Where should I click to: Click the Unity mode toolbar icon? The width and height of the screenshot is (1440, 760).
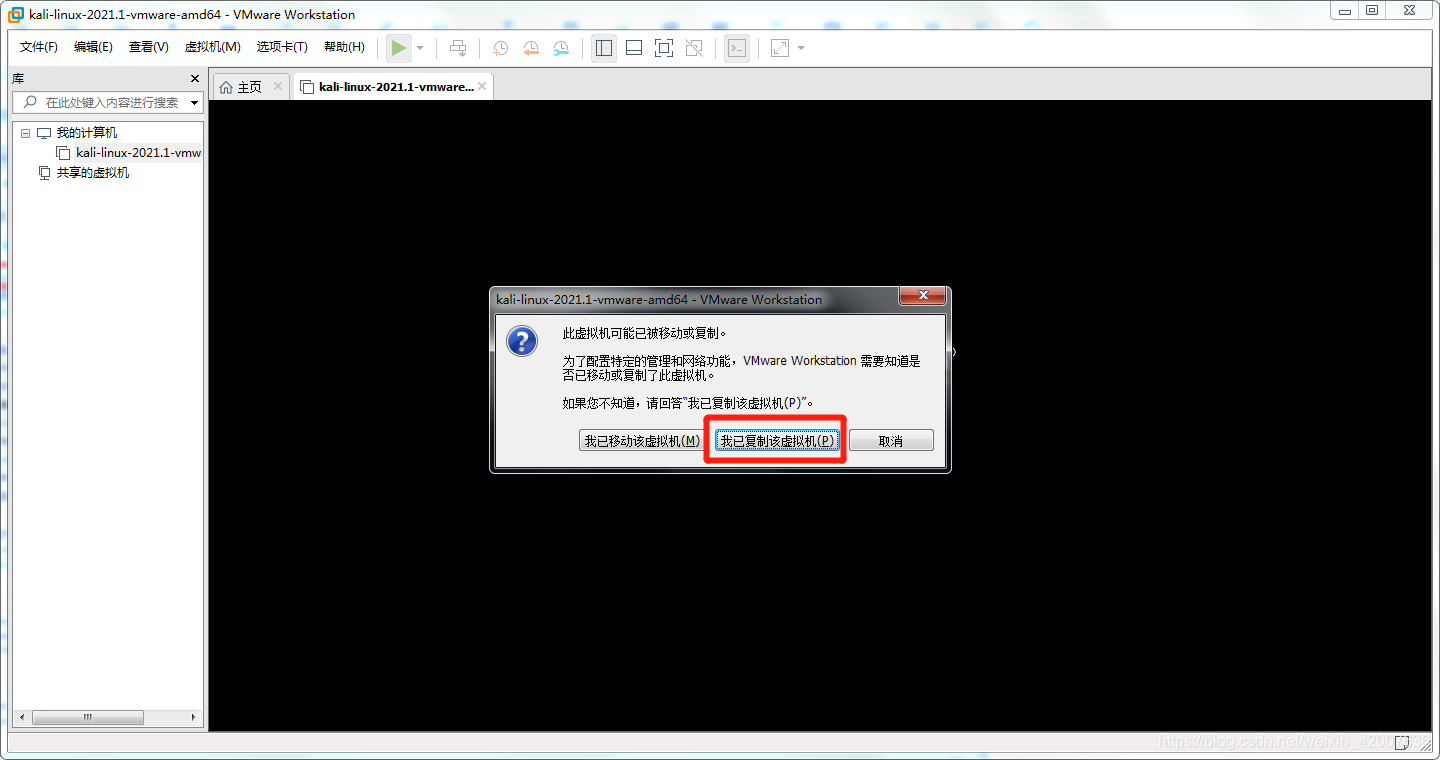click(694, 48)
